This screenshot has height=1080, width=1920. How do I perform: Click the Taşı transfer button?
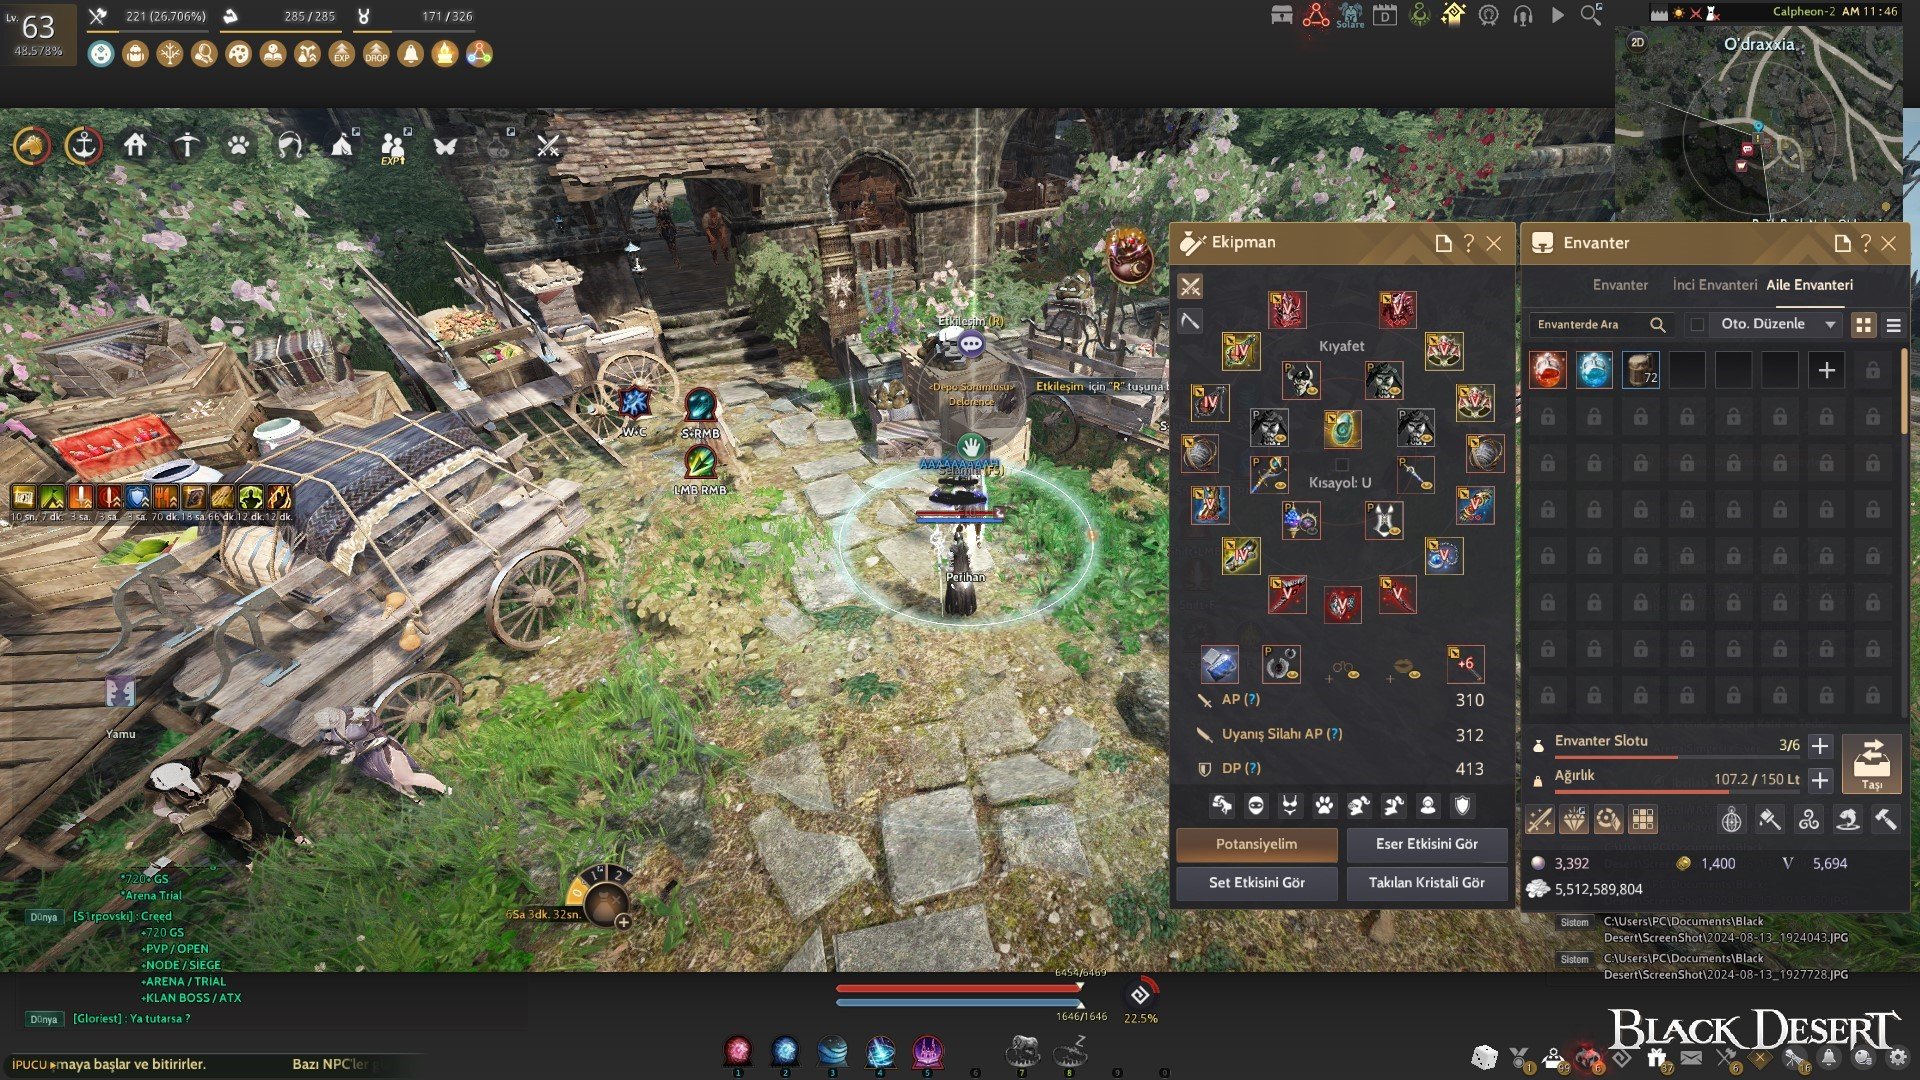[1871, 765]
